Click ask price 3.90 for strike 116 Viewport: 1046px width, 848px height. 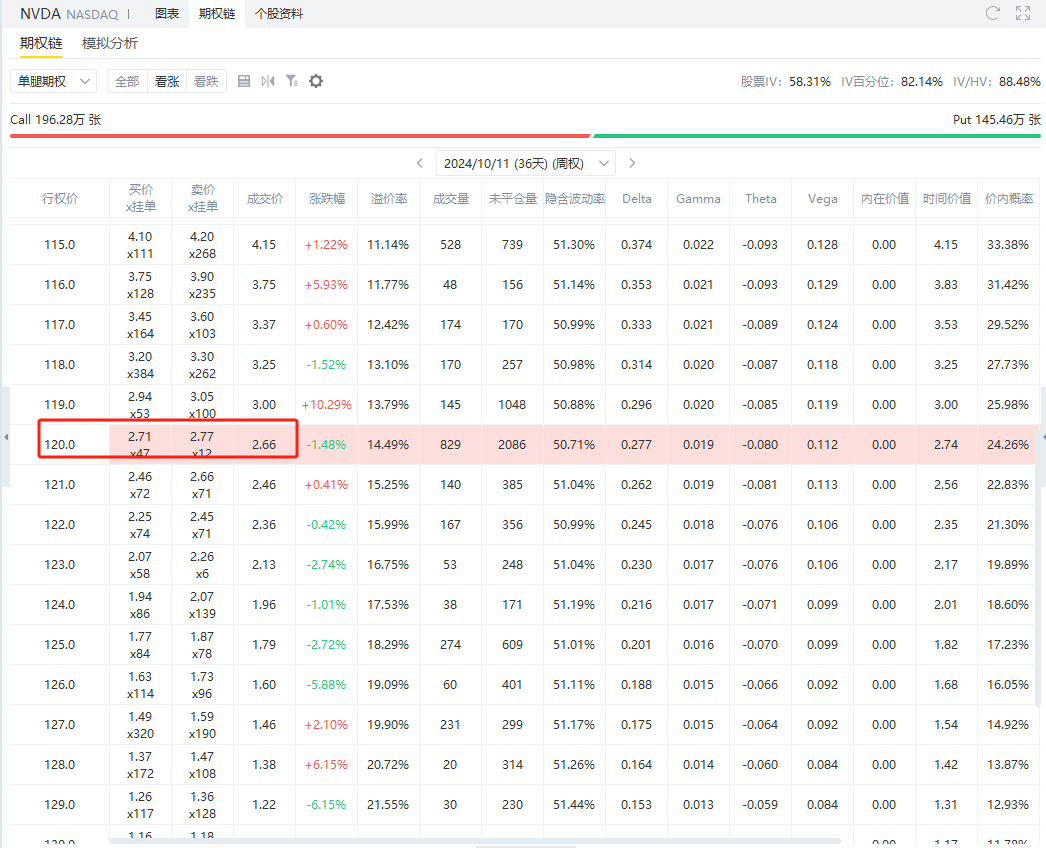tap(202, 276)
